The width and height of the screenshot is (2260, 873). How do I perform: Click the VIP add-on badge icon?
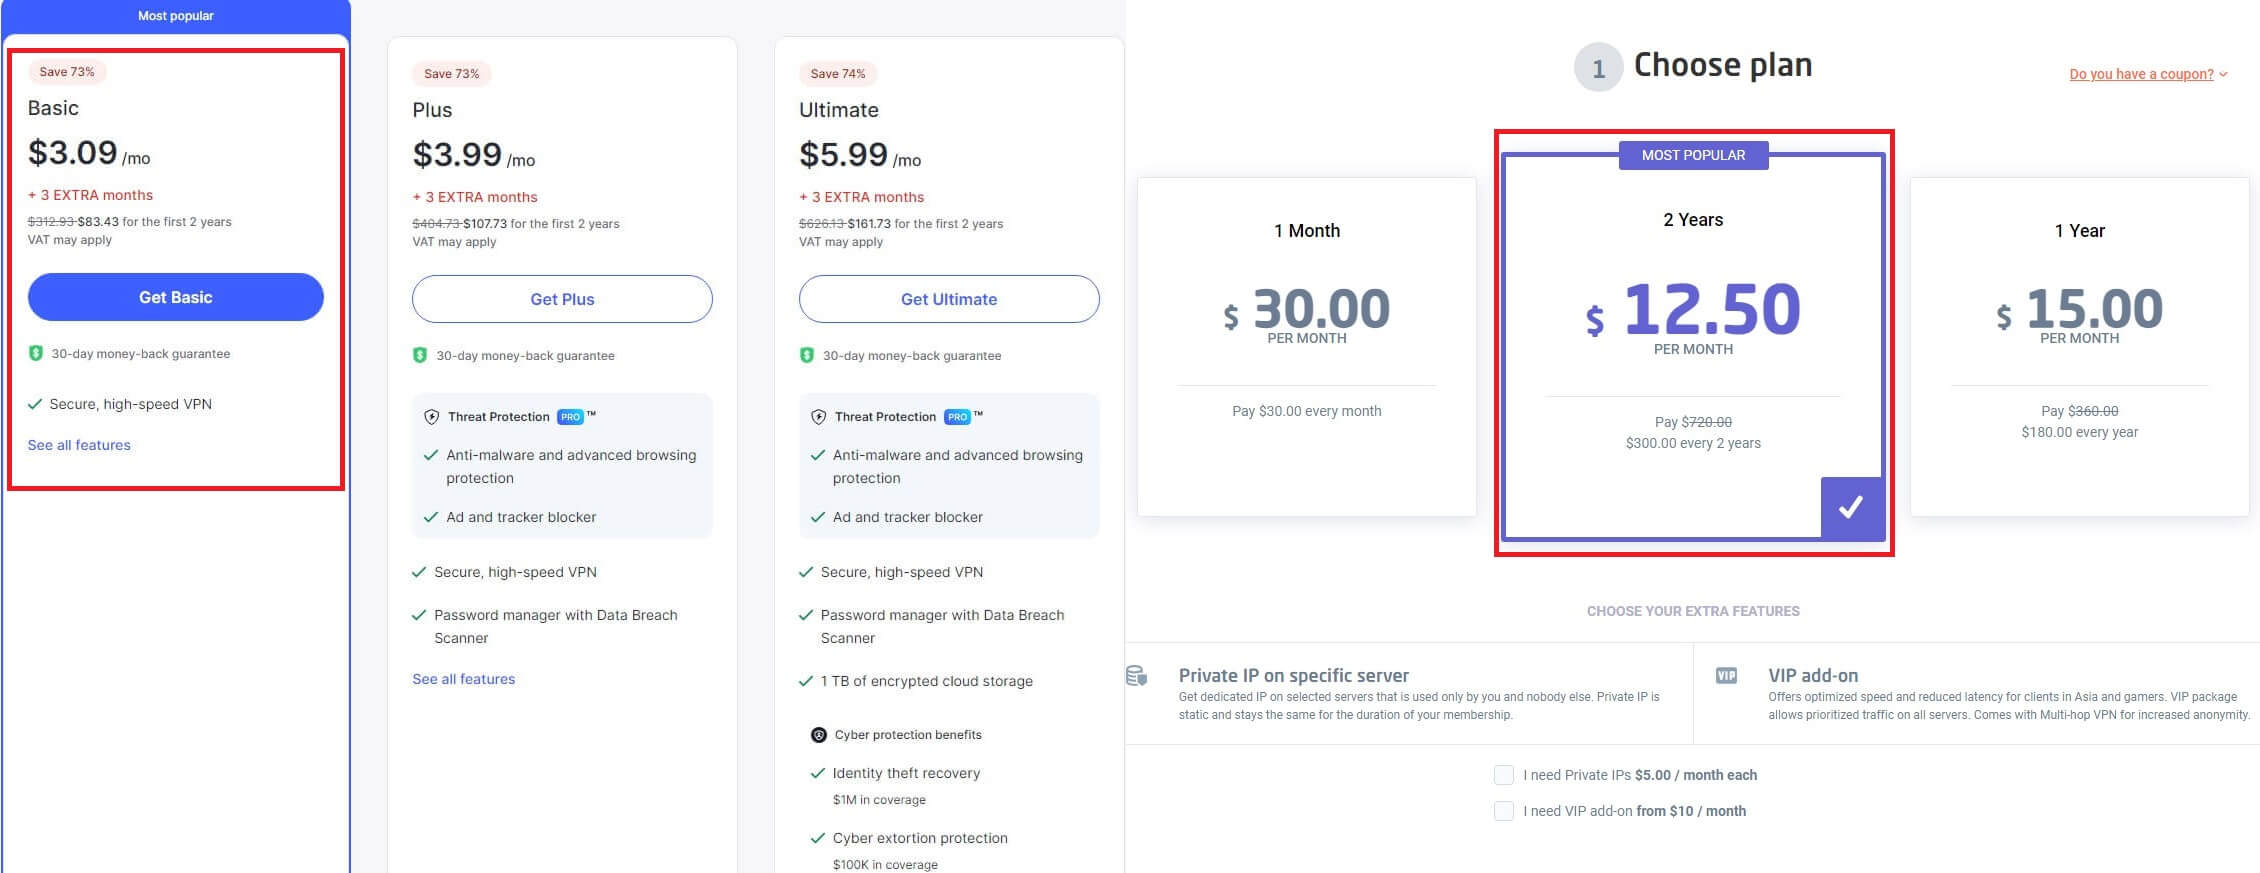tap(1726, 676)
